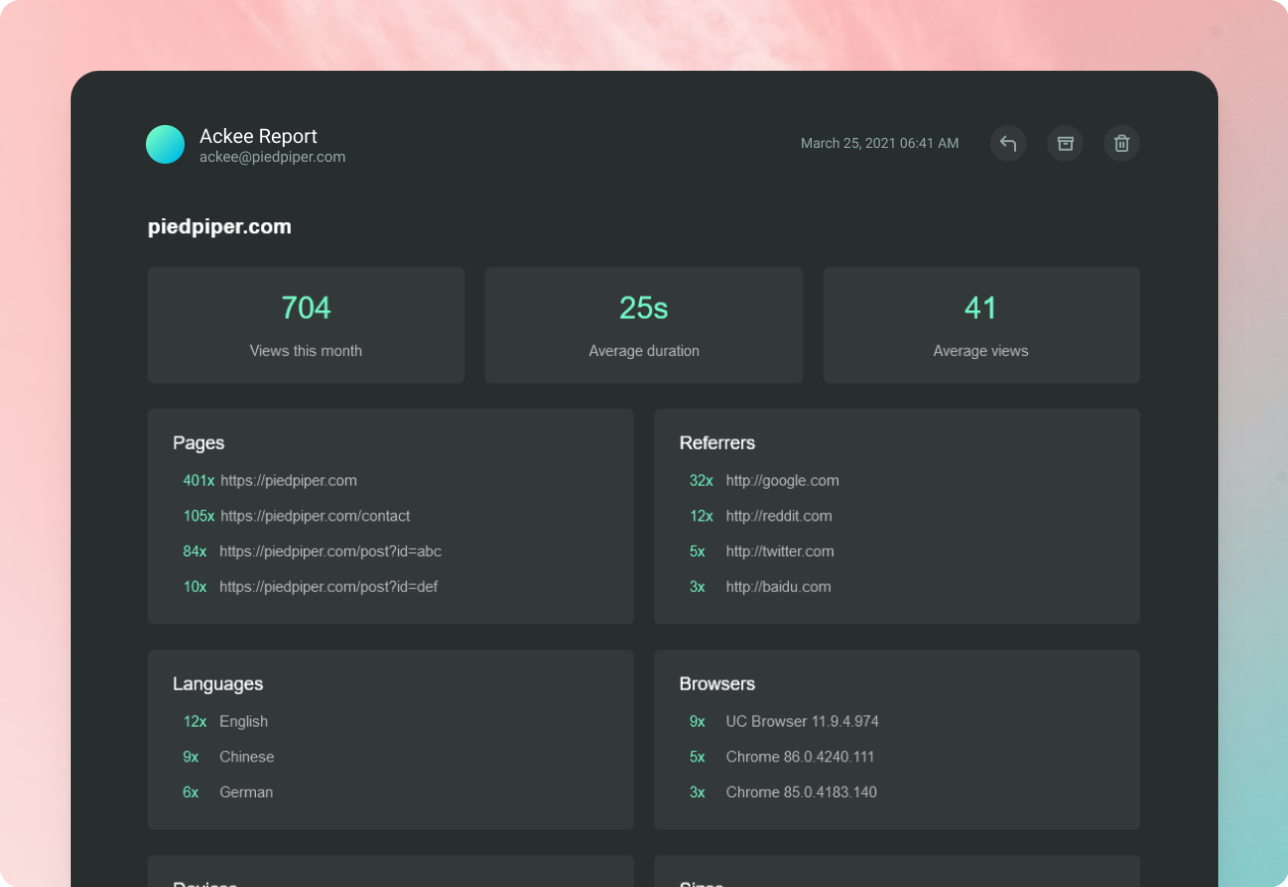The image size is (1288, 887).
Task: Click the Ackee sender avatar circle
Action: tap(165, 145)
